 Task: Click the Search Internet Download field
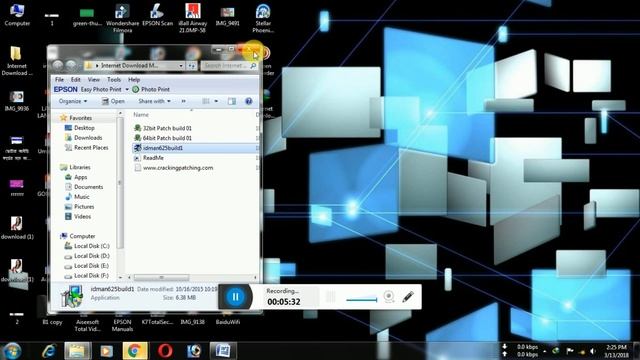point(229,65)
